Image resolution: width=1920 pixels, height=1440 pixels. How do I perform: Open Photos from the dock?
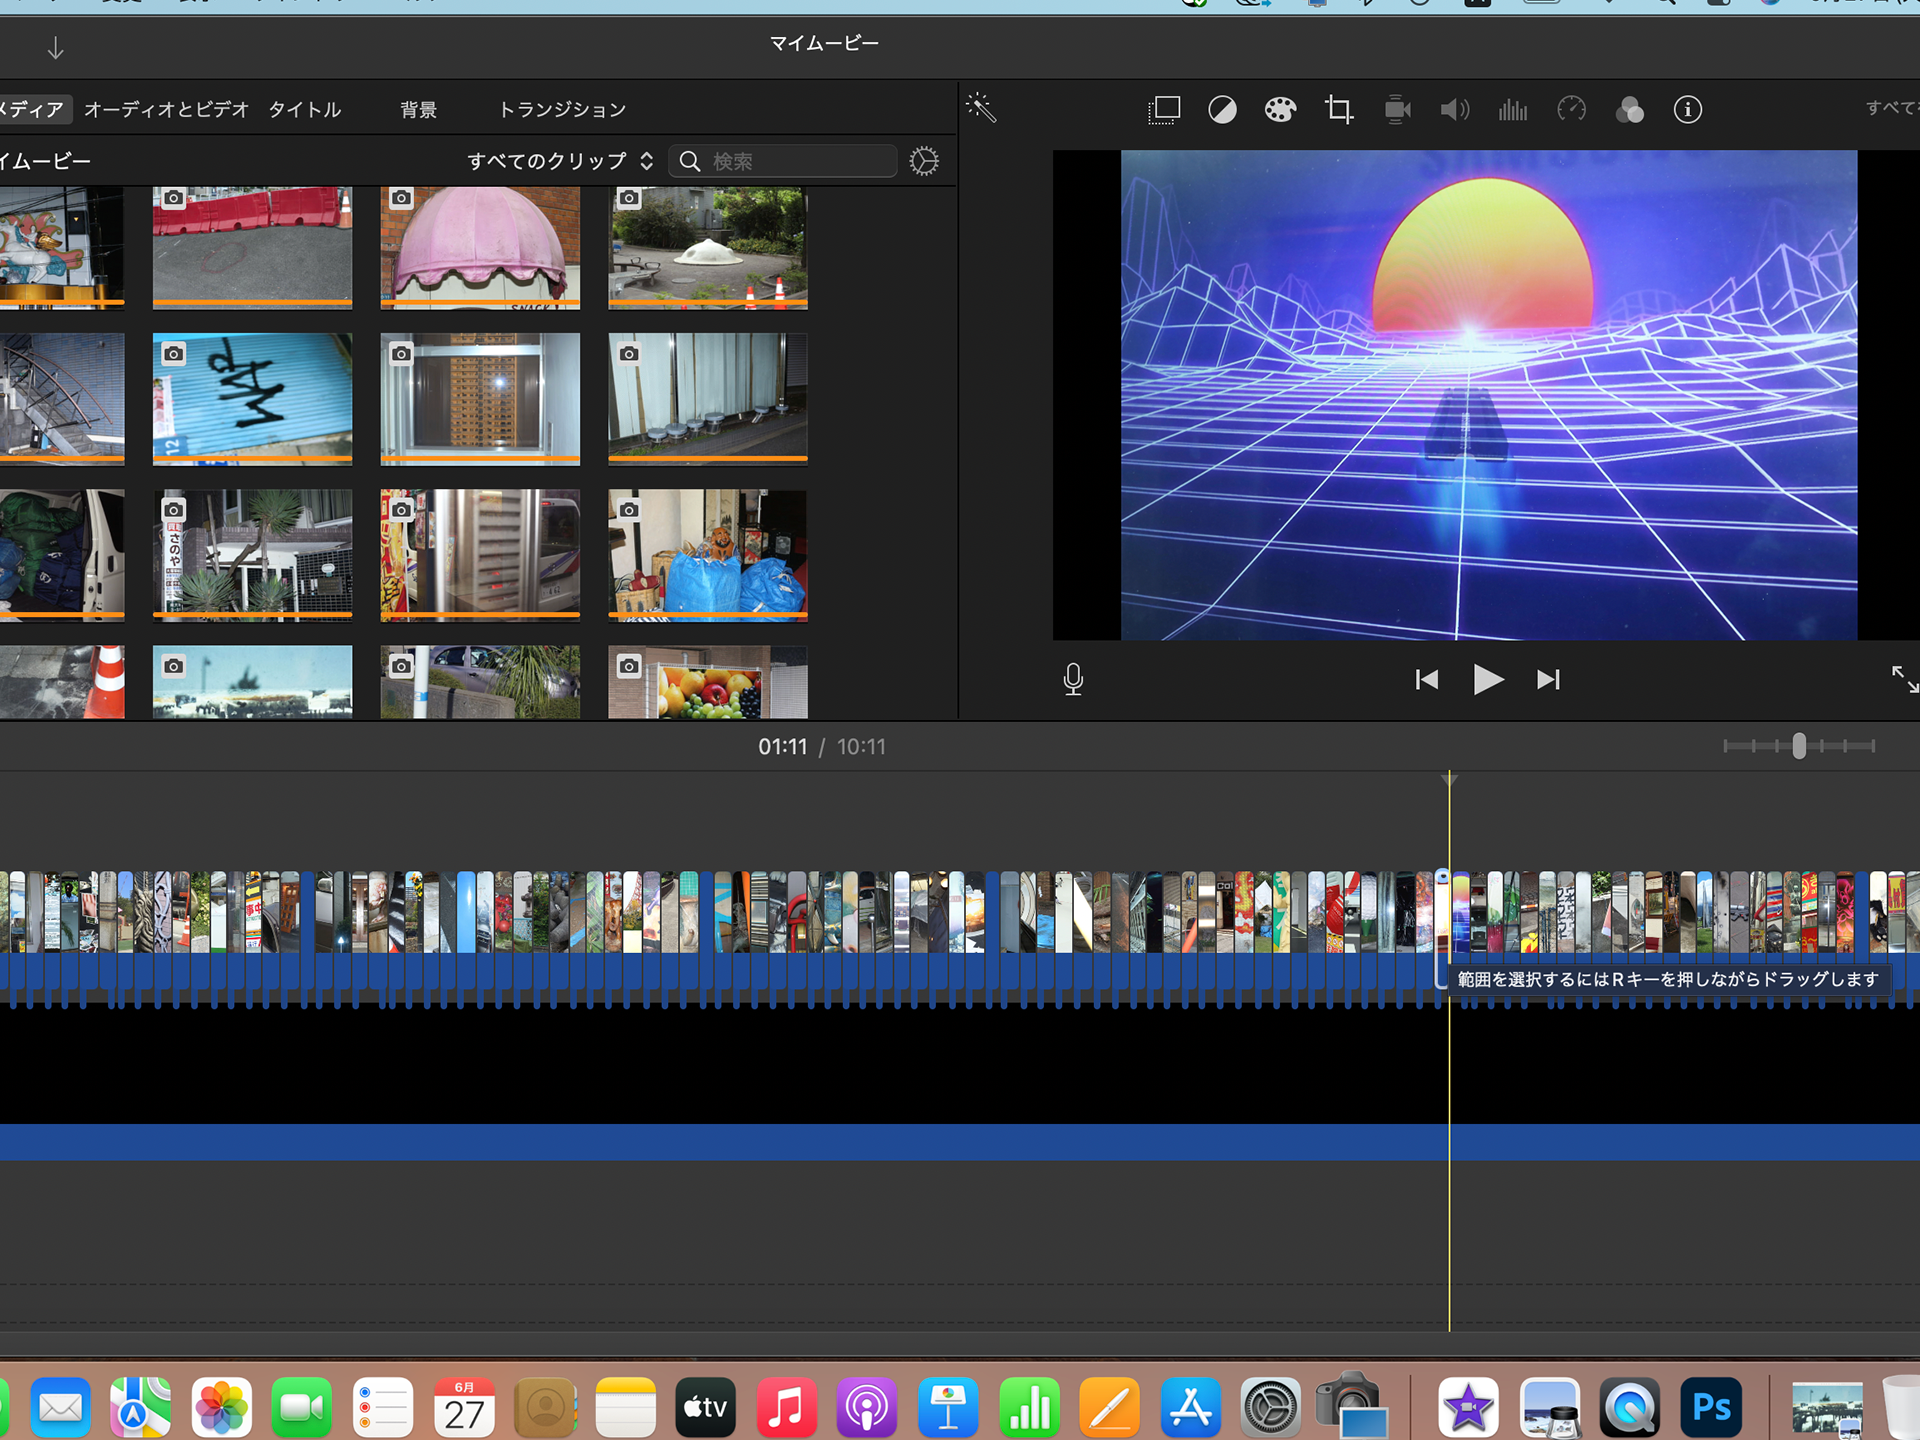(222, 1408)
